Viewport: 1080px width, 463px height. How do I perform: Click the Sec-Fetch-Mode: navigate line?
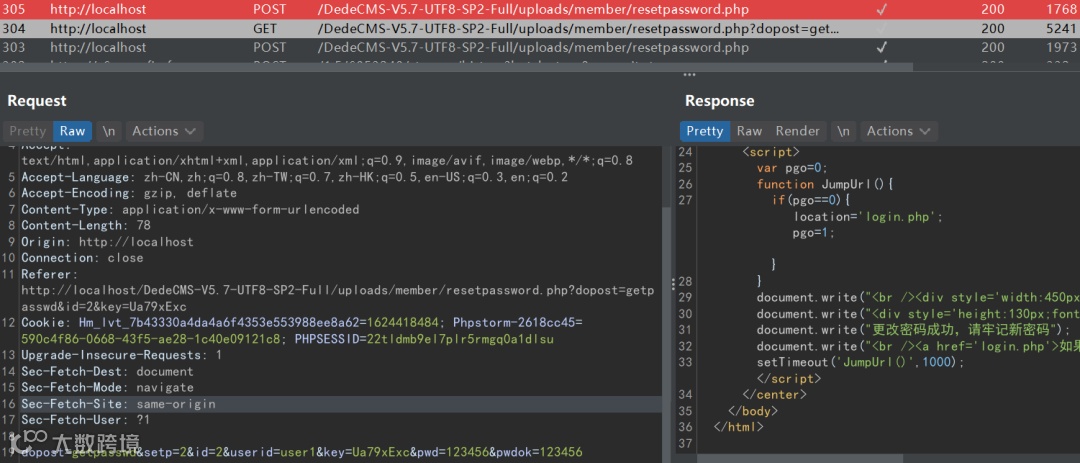(x=107, y=387)
